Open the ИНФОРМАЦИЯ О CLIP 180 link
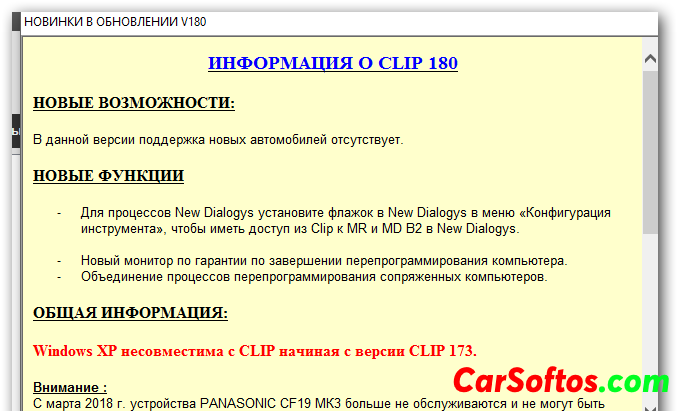 (x=332, y=63)
